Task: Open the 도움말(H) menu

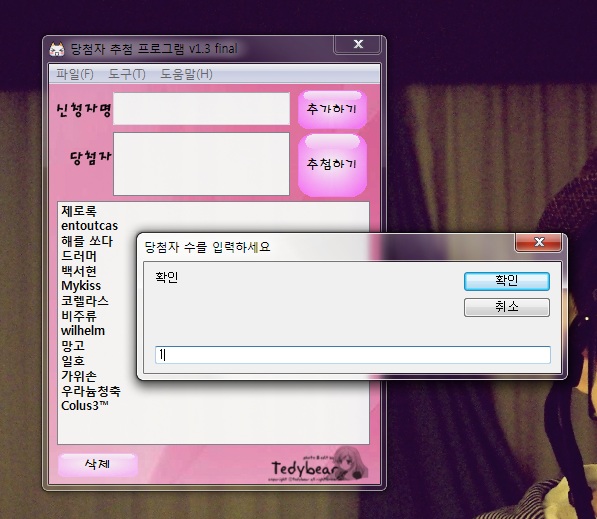Action: (x=186, y=73)
